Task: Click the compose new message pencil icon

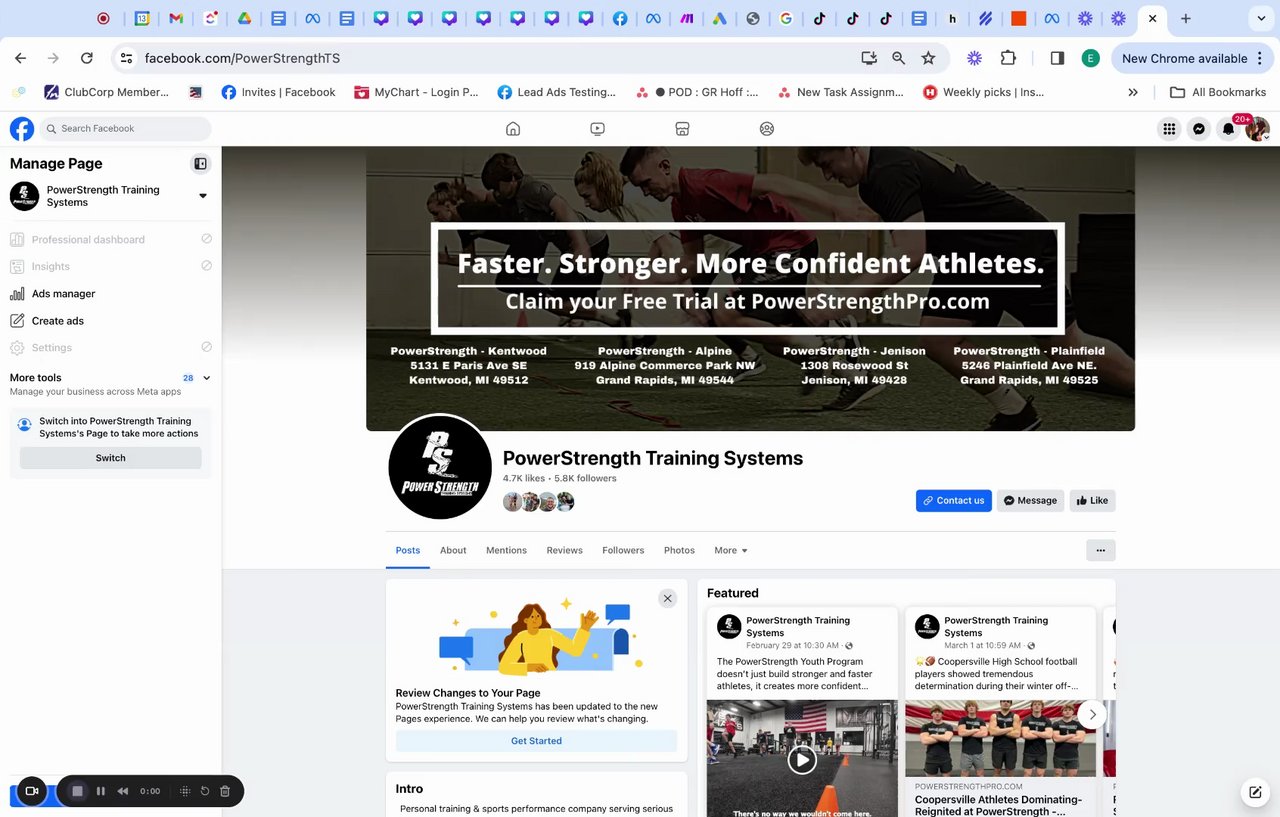Action: tap(1255, 792)
